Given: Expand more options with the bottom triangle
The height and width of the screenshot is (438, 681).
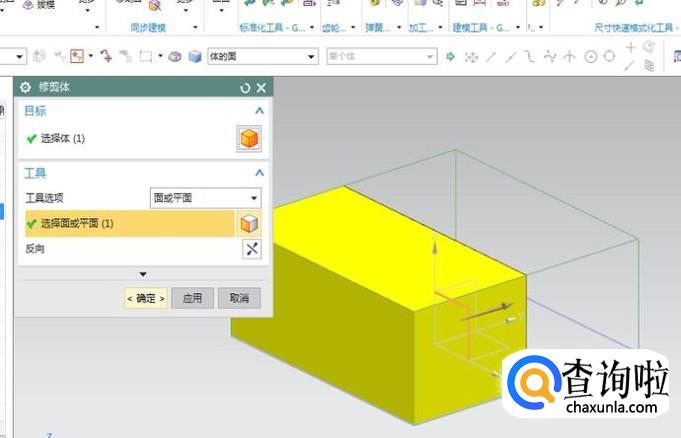Looking at the screenshot, I should pos(143,274).
